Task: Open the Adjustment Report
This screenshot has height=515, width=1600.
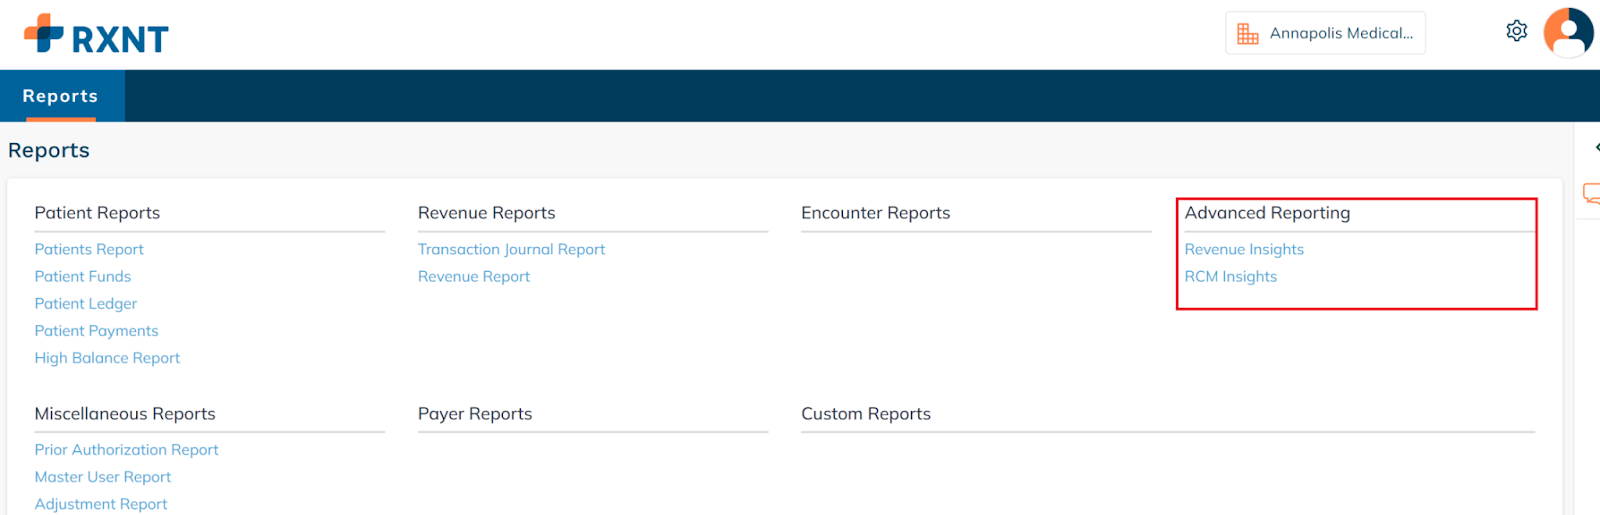Action: click(101, 504)
